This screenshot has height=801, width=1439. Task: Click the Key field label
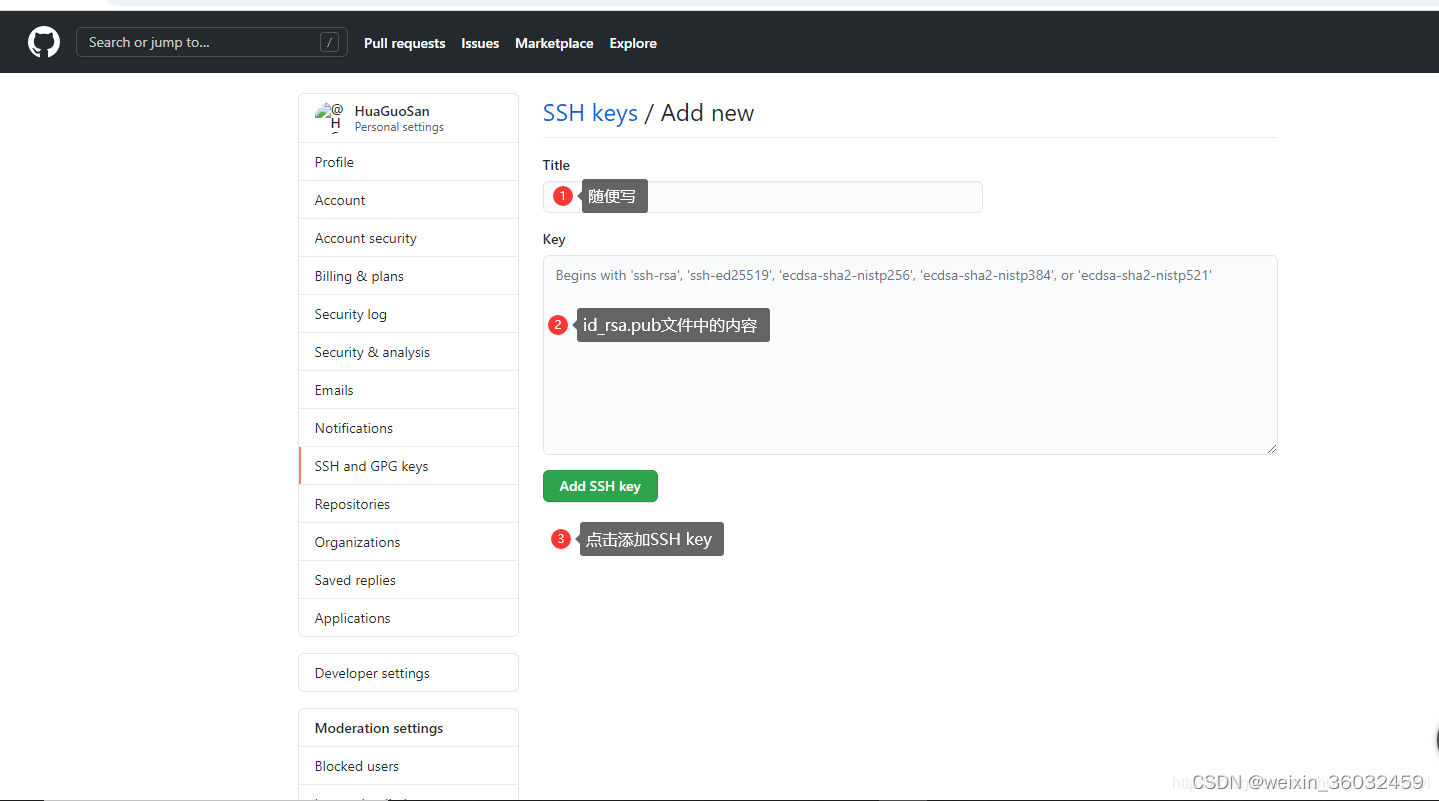[554, 239]
